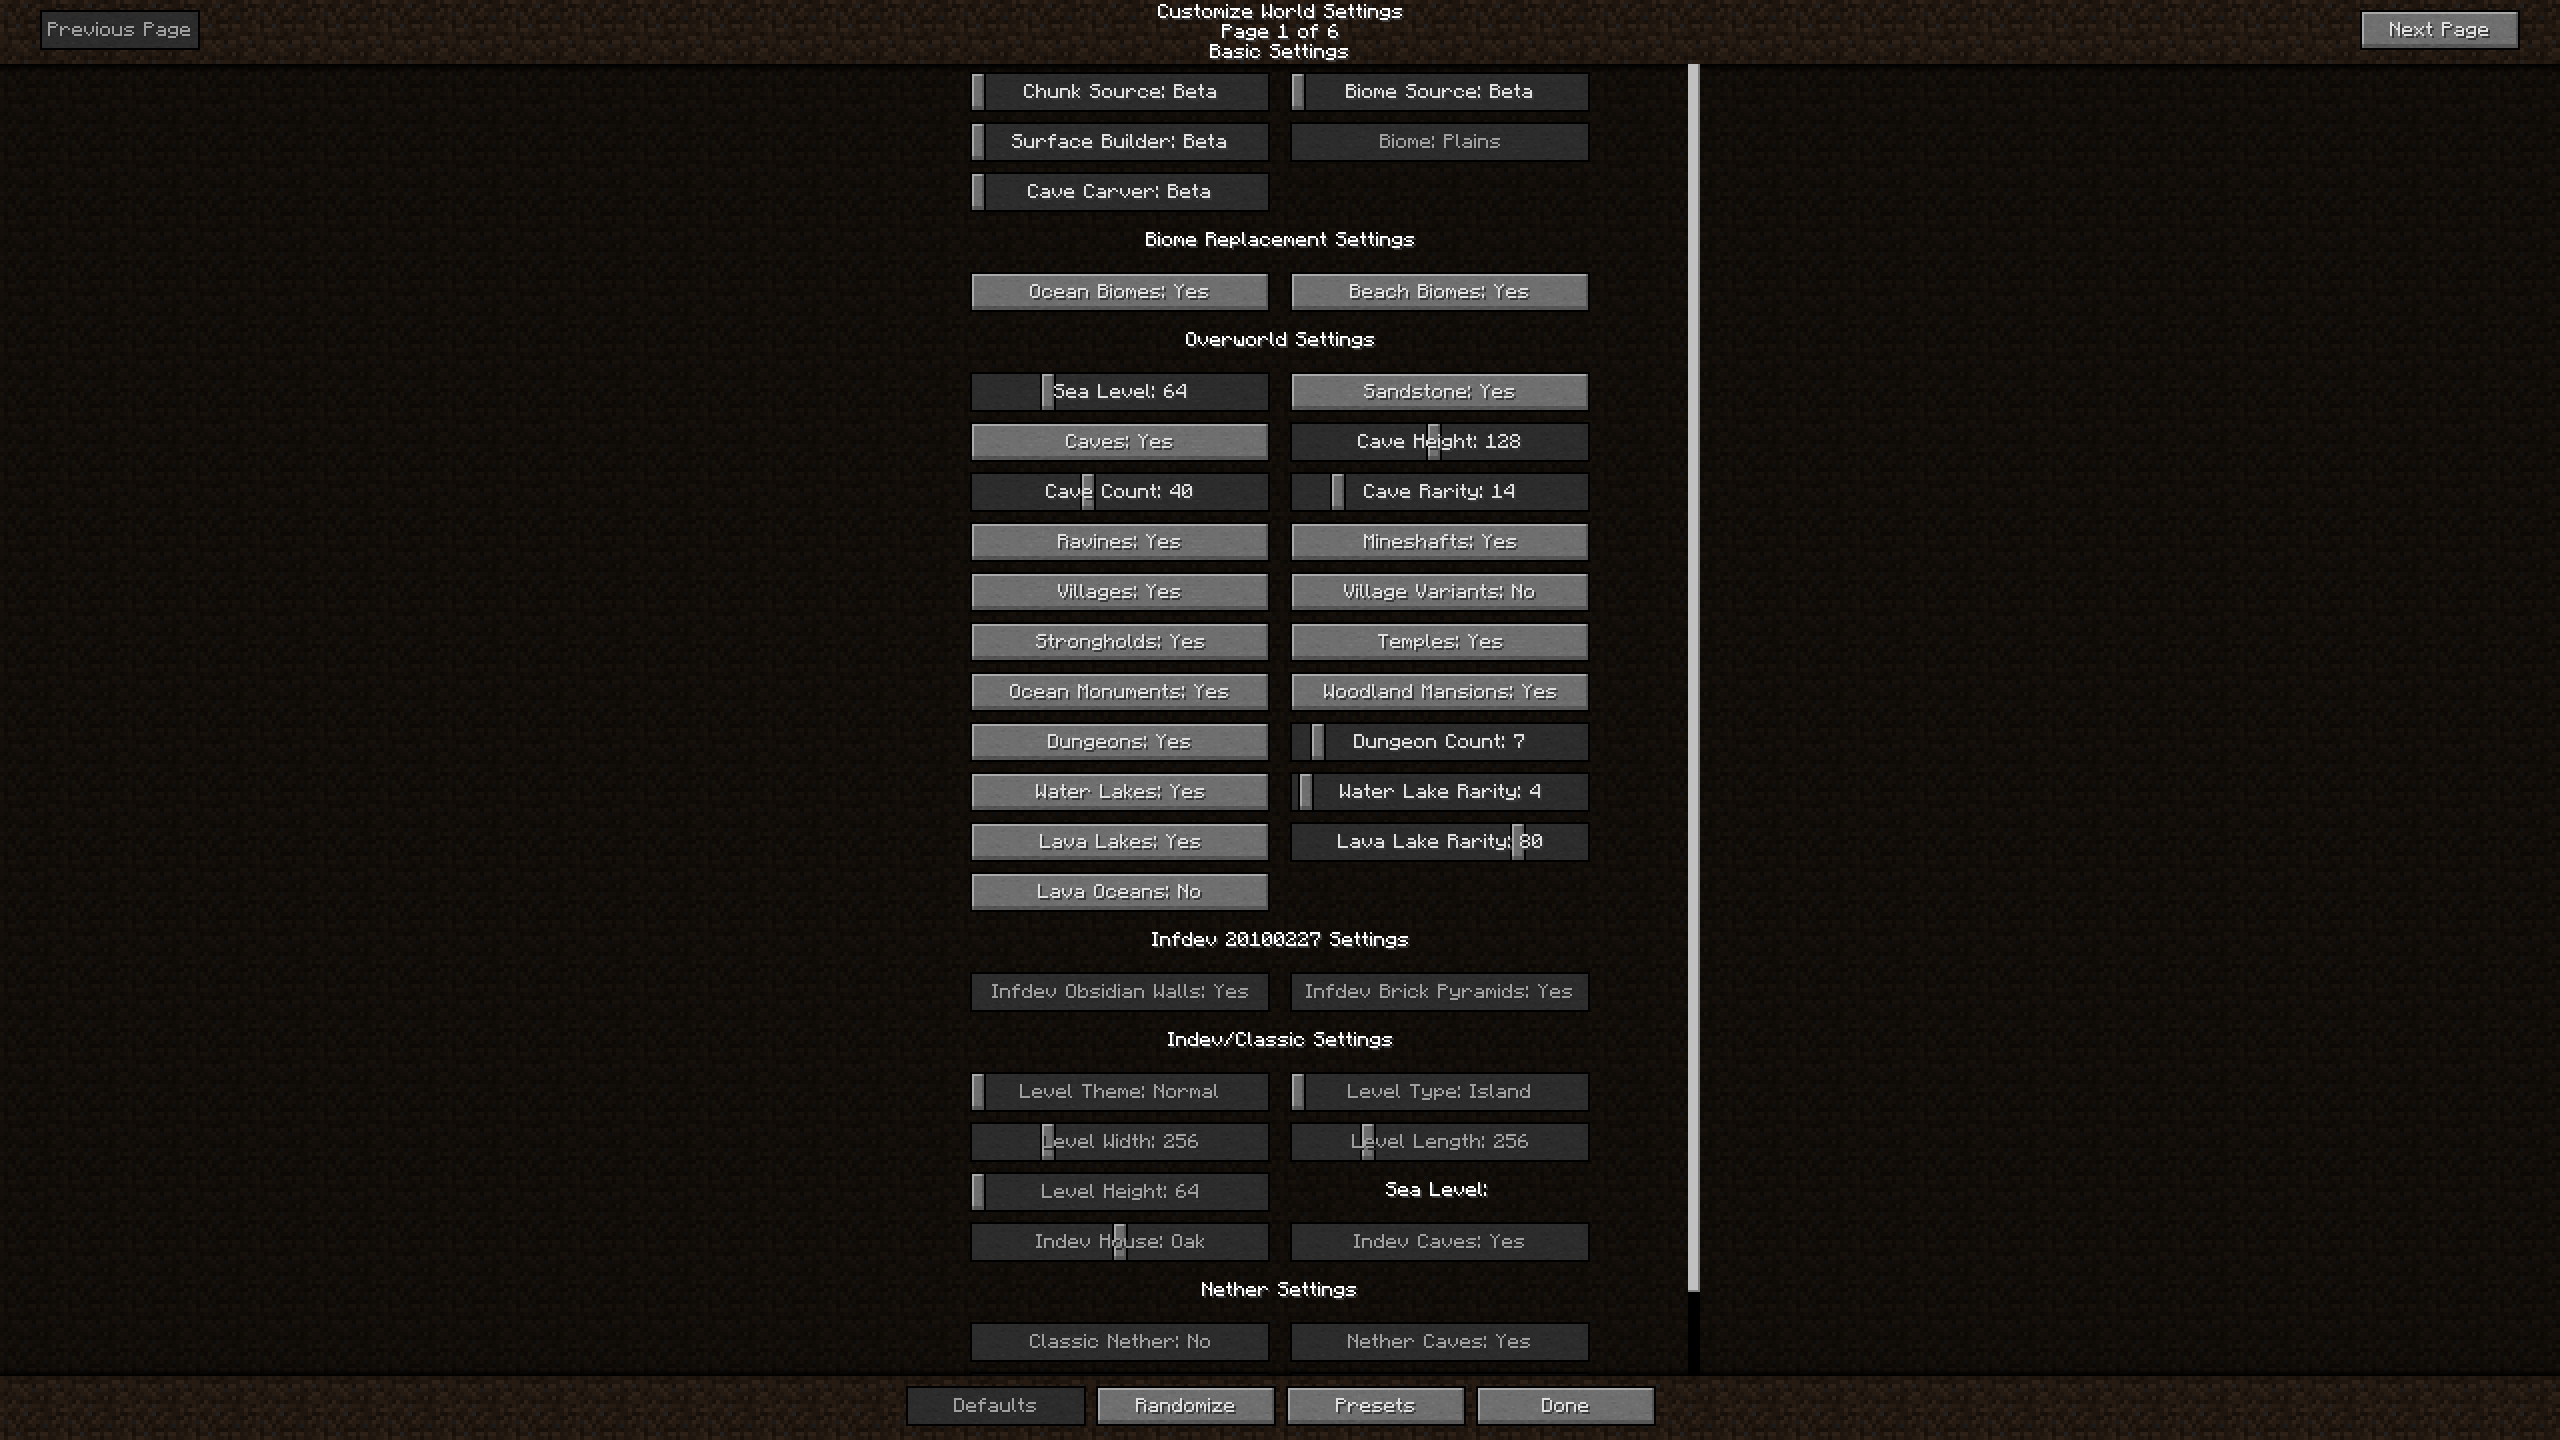
Task: Click the Biome Source: Beta button
Action: 1438,90
